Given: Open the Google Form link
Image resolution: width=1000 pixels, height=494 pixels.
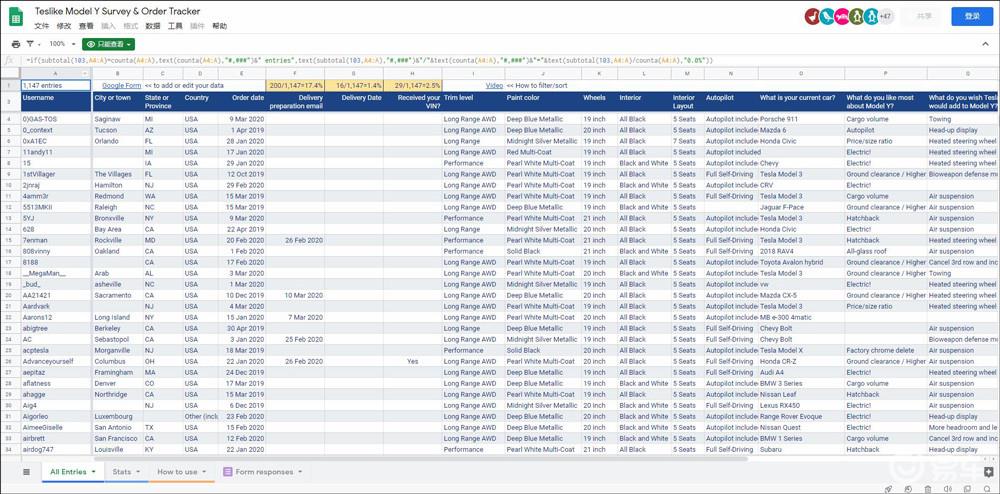Looking at the screenshot, I should [x=122, y=85].
